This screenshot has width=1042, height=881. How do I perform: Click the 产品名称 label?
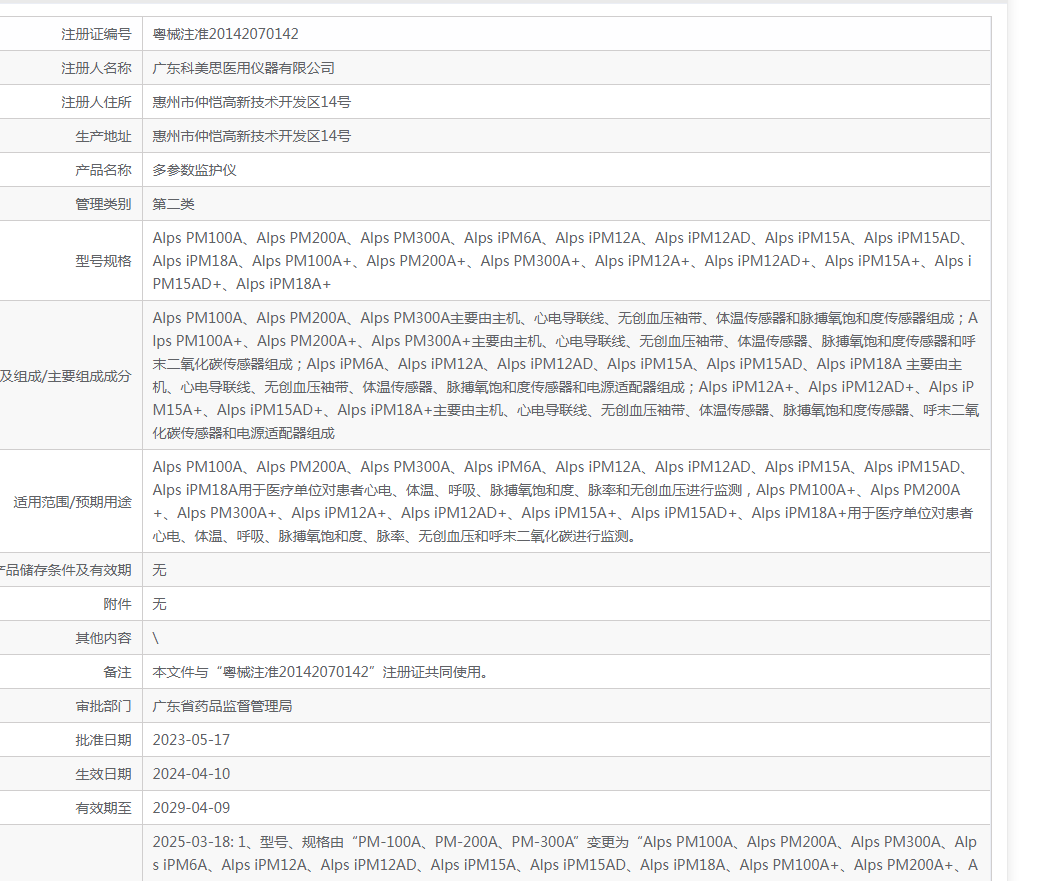[103, 169]
